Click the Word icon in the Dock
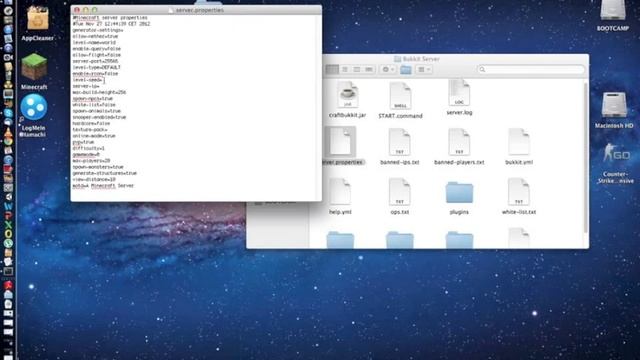The height and width of the screenshot is (360, 640). (x=8, y=207)
